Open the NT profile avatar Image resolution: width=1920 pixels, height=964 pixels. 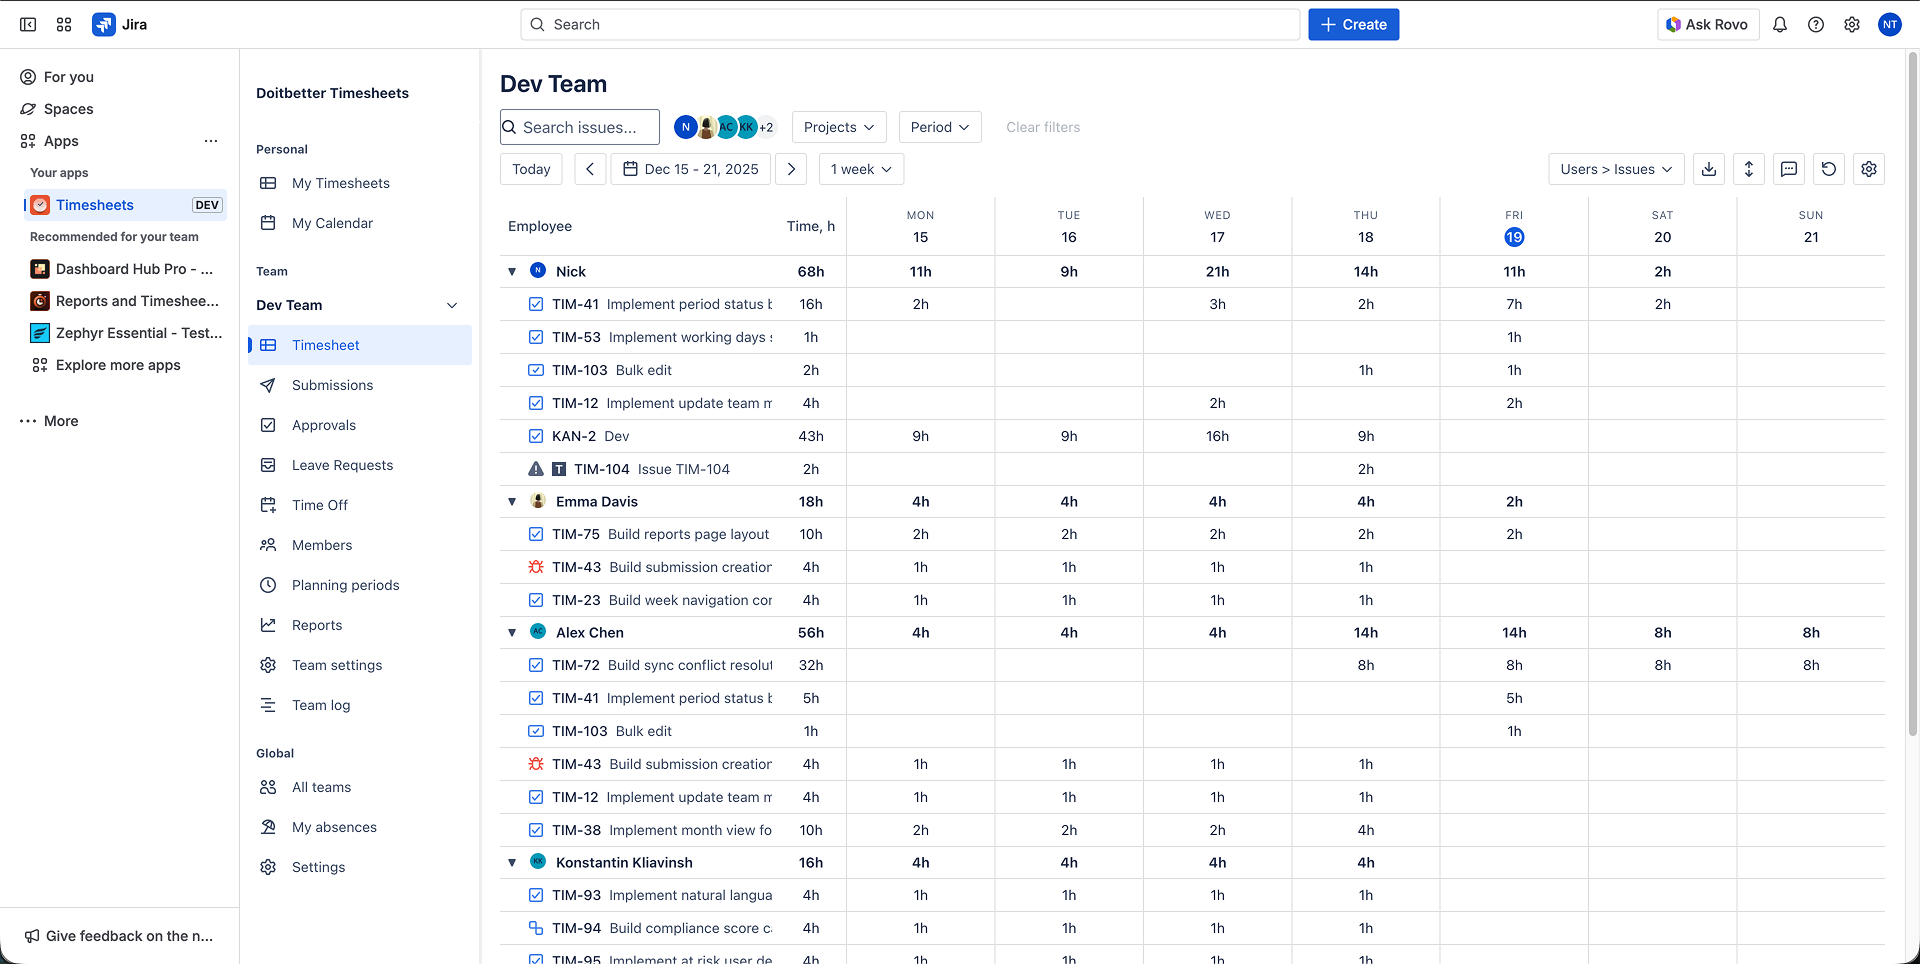[1889, 24]
